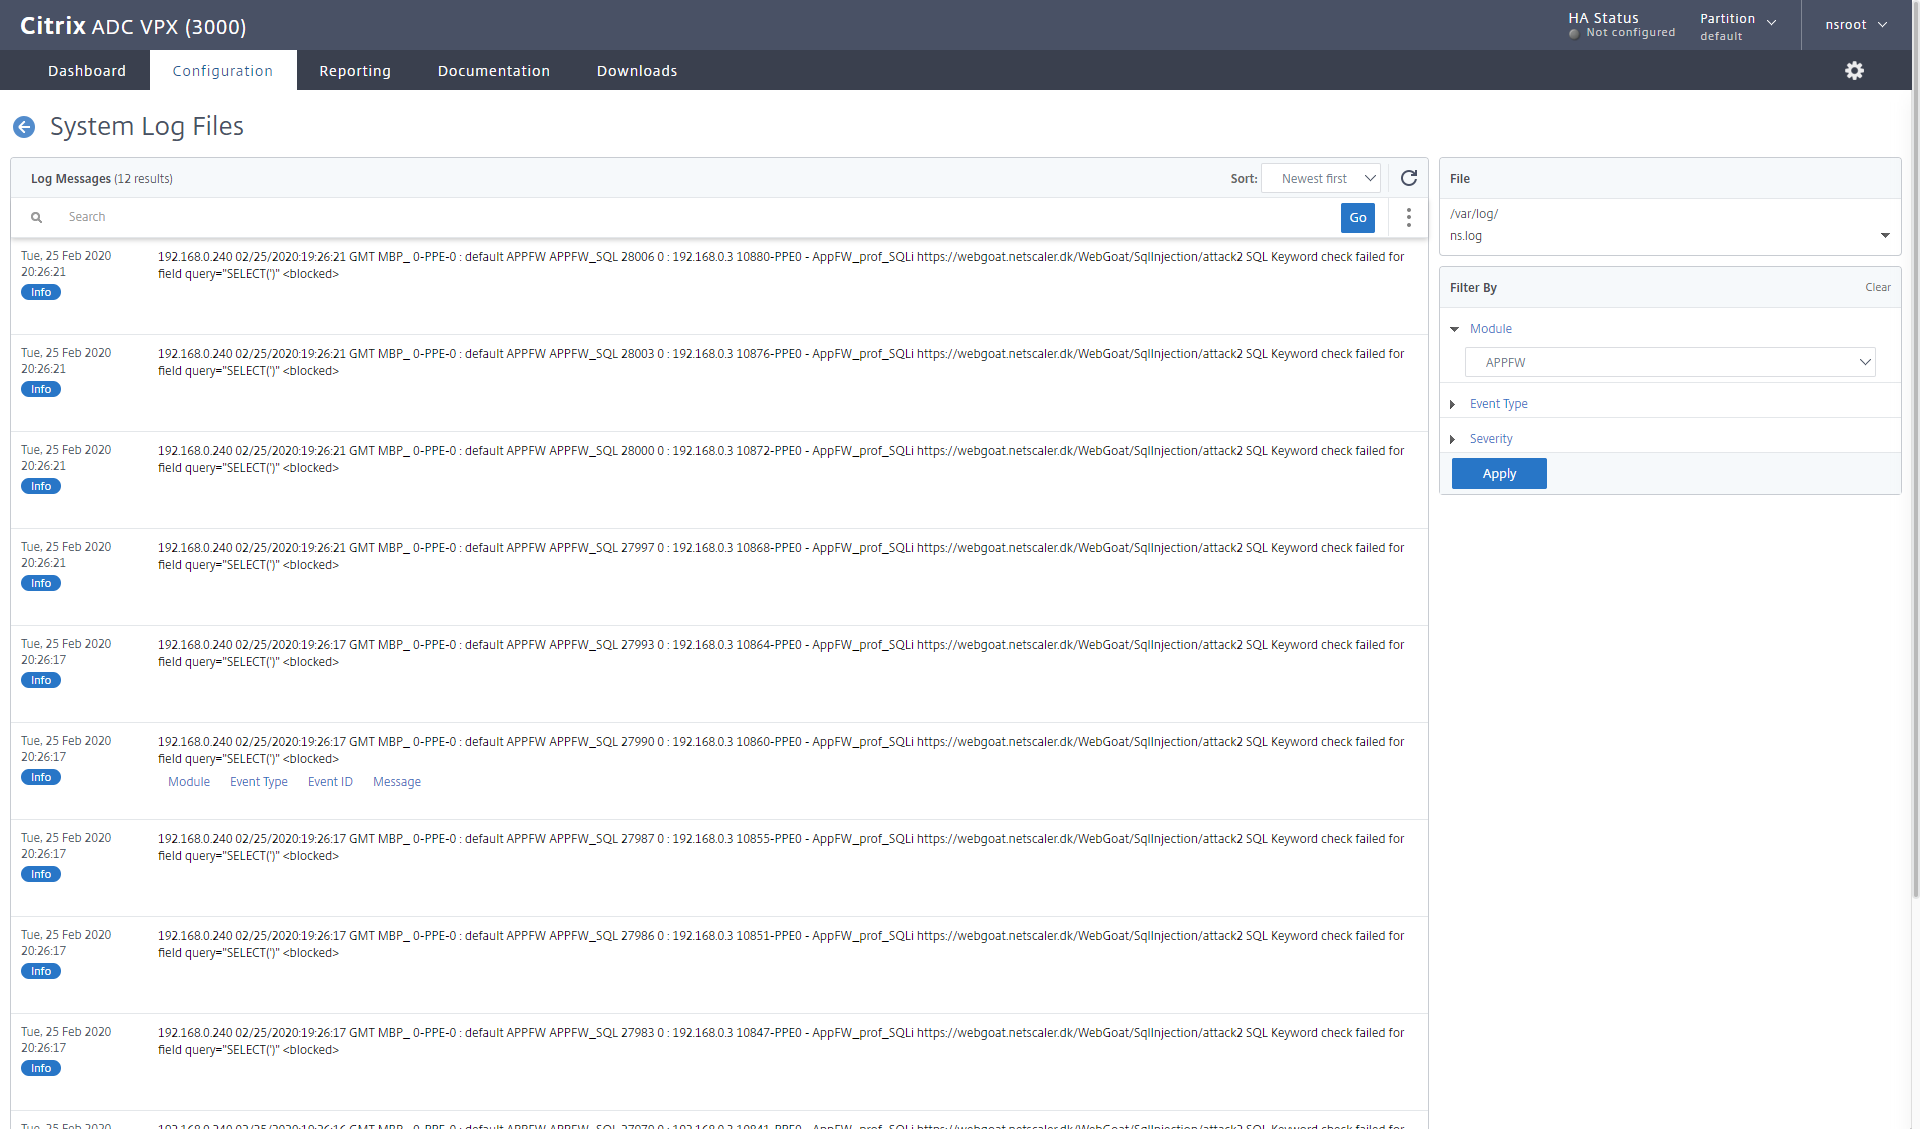The height and width of the screenshot is (1129, 1920).
Task: Open the Sort Newest first dropdown
Action: pyautogui.click(x=1321, y=178)
